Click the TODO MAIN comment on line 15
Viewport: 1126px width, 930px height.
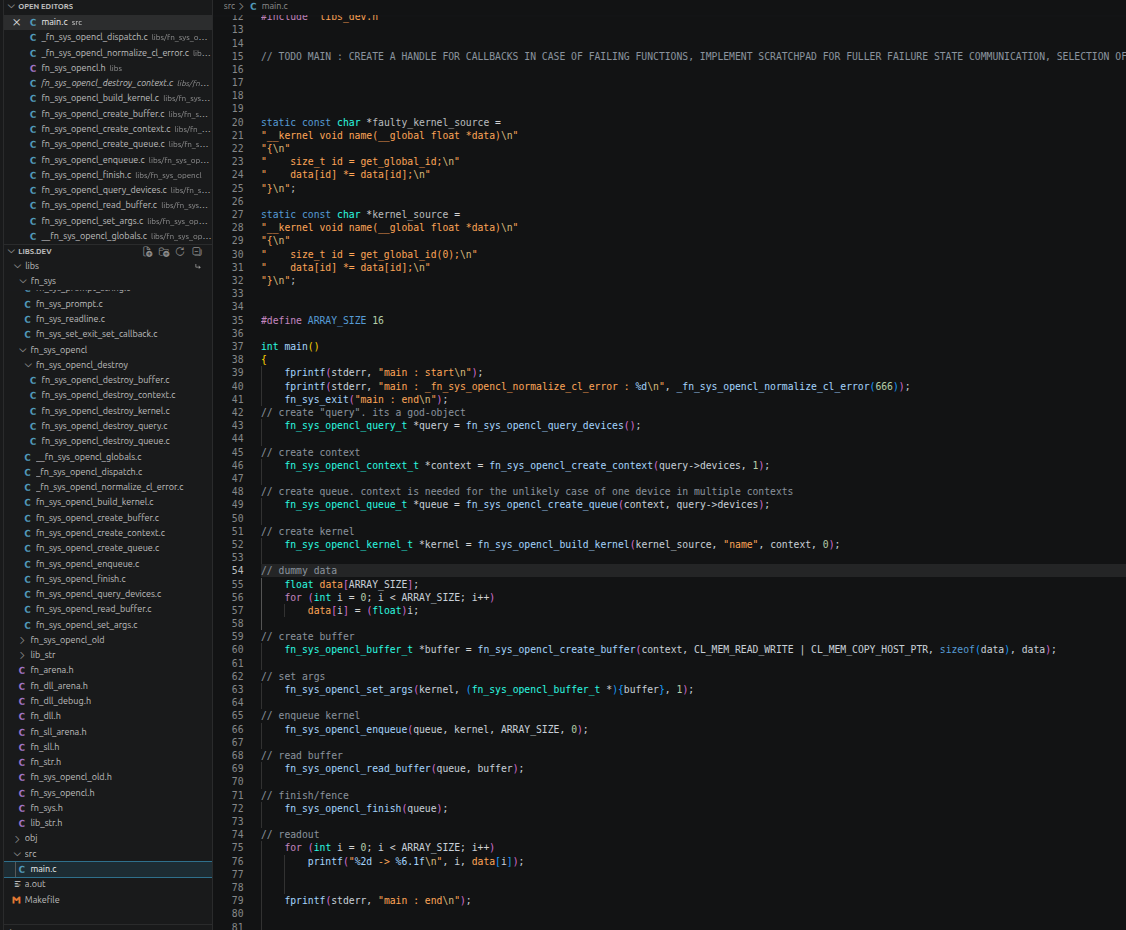pos(693,57)
